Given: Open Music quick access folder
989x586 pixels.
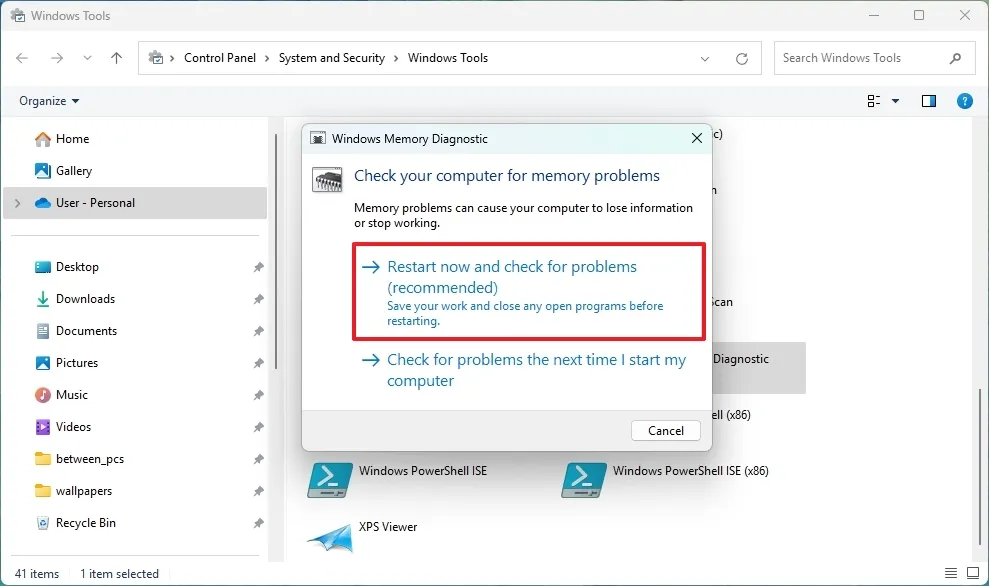Looking at the screenshot, I should (x=61, y=395).
